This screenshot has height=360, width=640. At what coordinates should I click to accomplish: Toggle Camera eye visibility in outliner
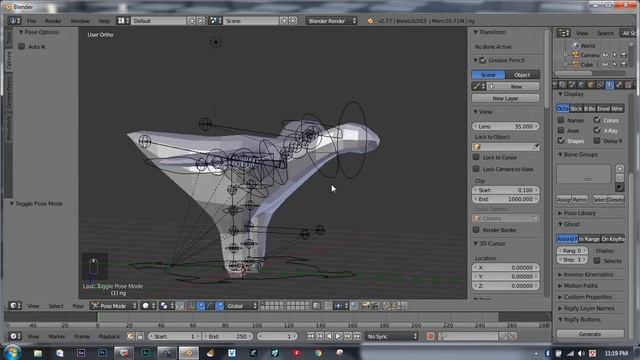click(605, 55)
